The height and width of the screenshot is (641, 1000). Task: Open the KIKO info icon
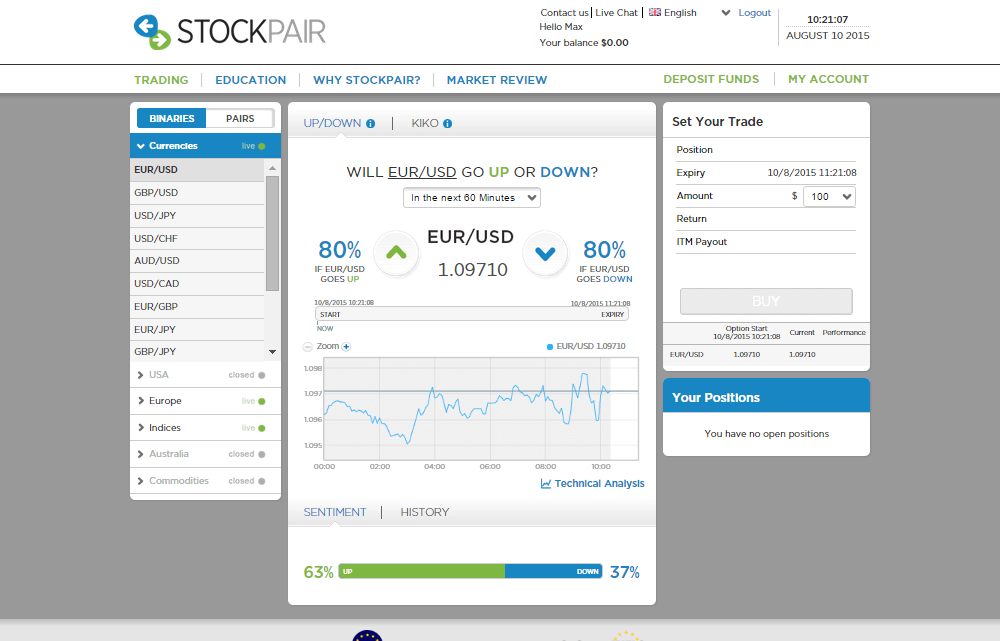(x=448, y=124)
